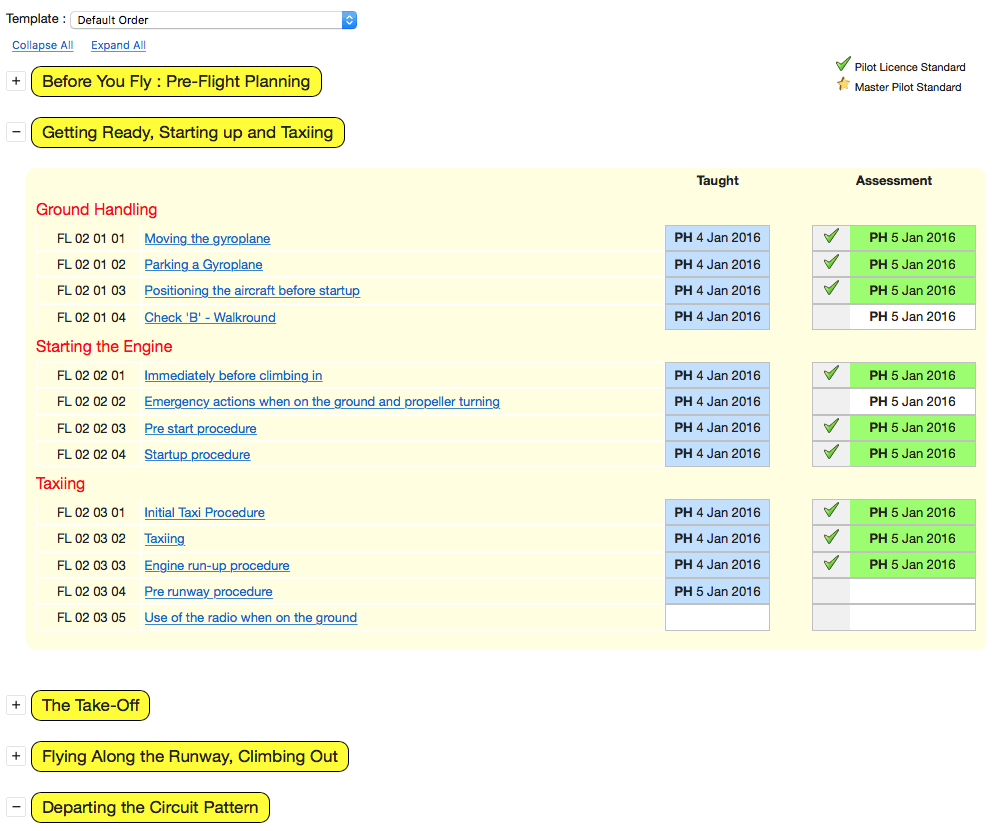The width and height of the screenshot is (998, 831).
Task: Collapse Getting Ready, Starting up and Taxiing
Action: 16,132
